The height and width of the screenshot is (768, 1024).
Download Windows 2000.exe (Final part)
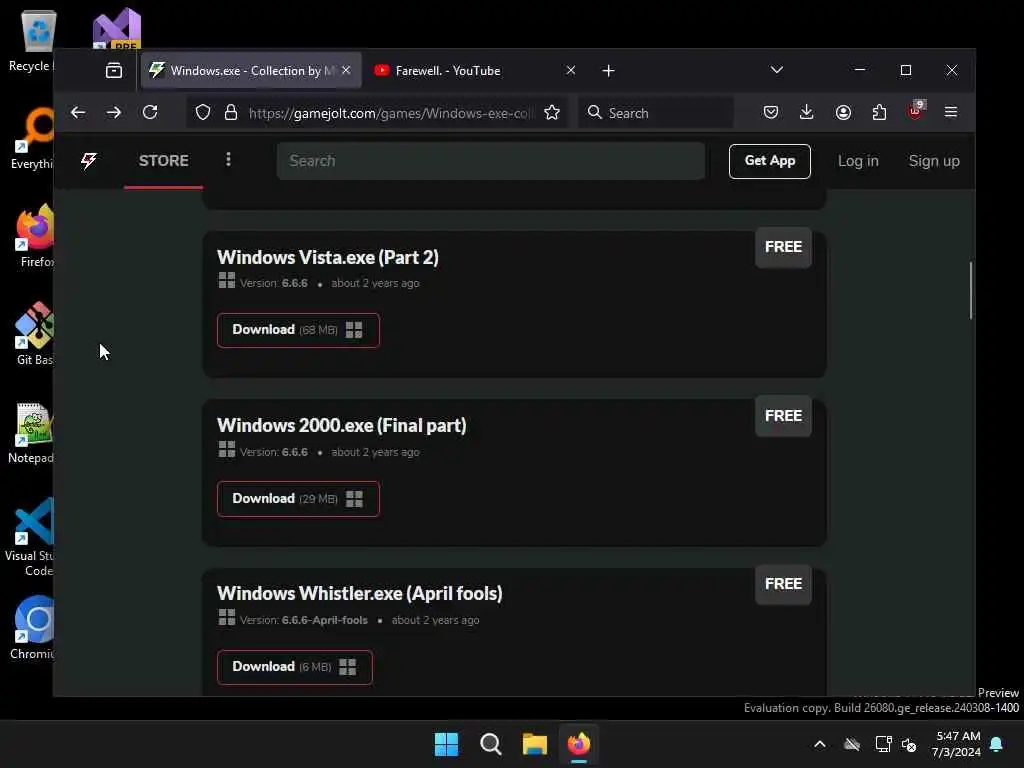[298, 499]
